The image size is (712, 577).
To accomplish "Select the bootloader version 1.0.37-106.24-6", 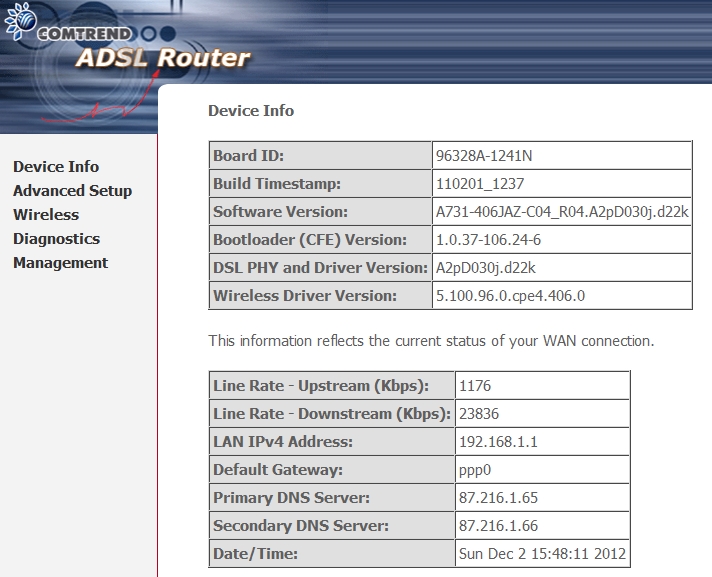I will click(x=488, y=240).
